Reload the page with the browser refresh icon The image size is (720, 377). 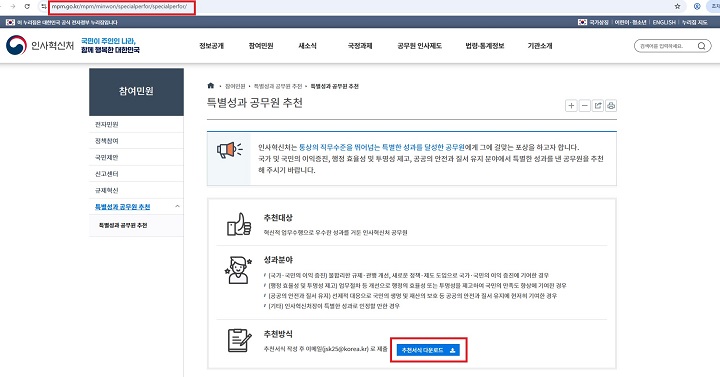27,6
